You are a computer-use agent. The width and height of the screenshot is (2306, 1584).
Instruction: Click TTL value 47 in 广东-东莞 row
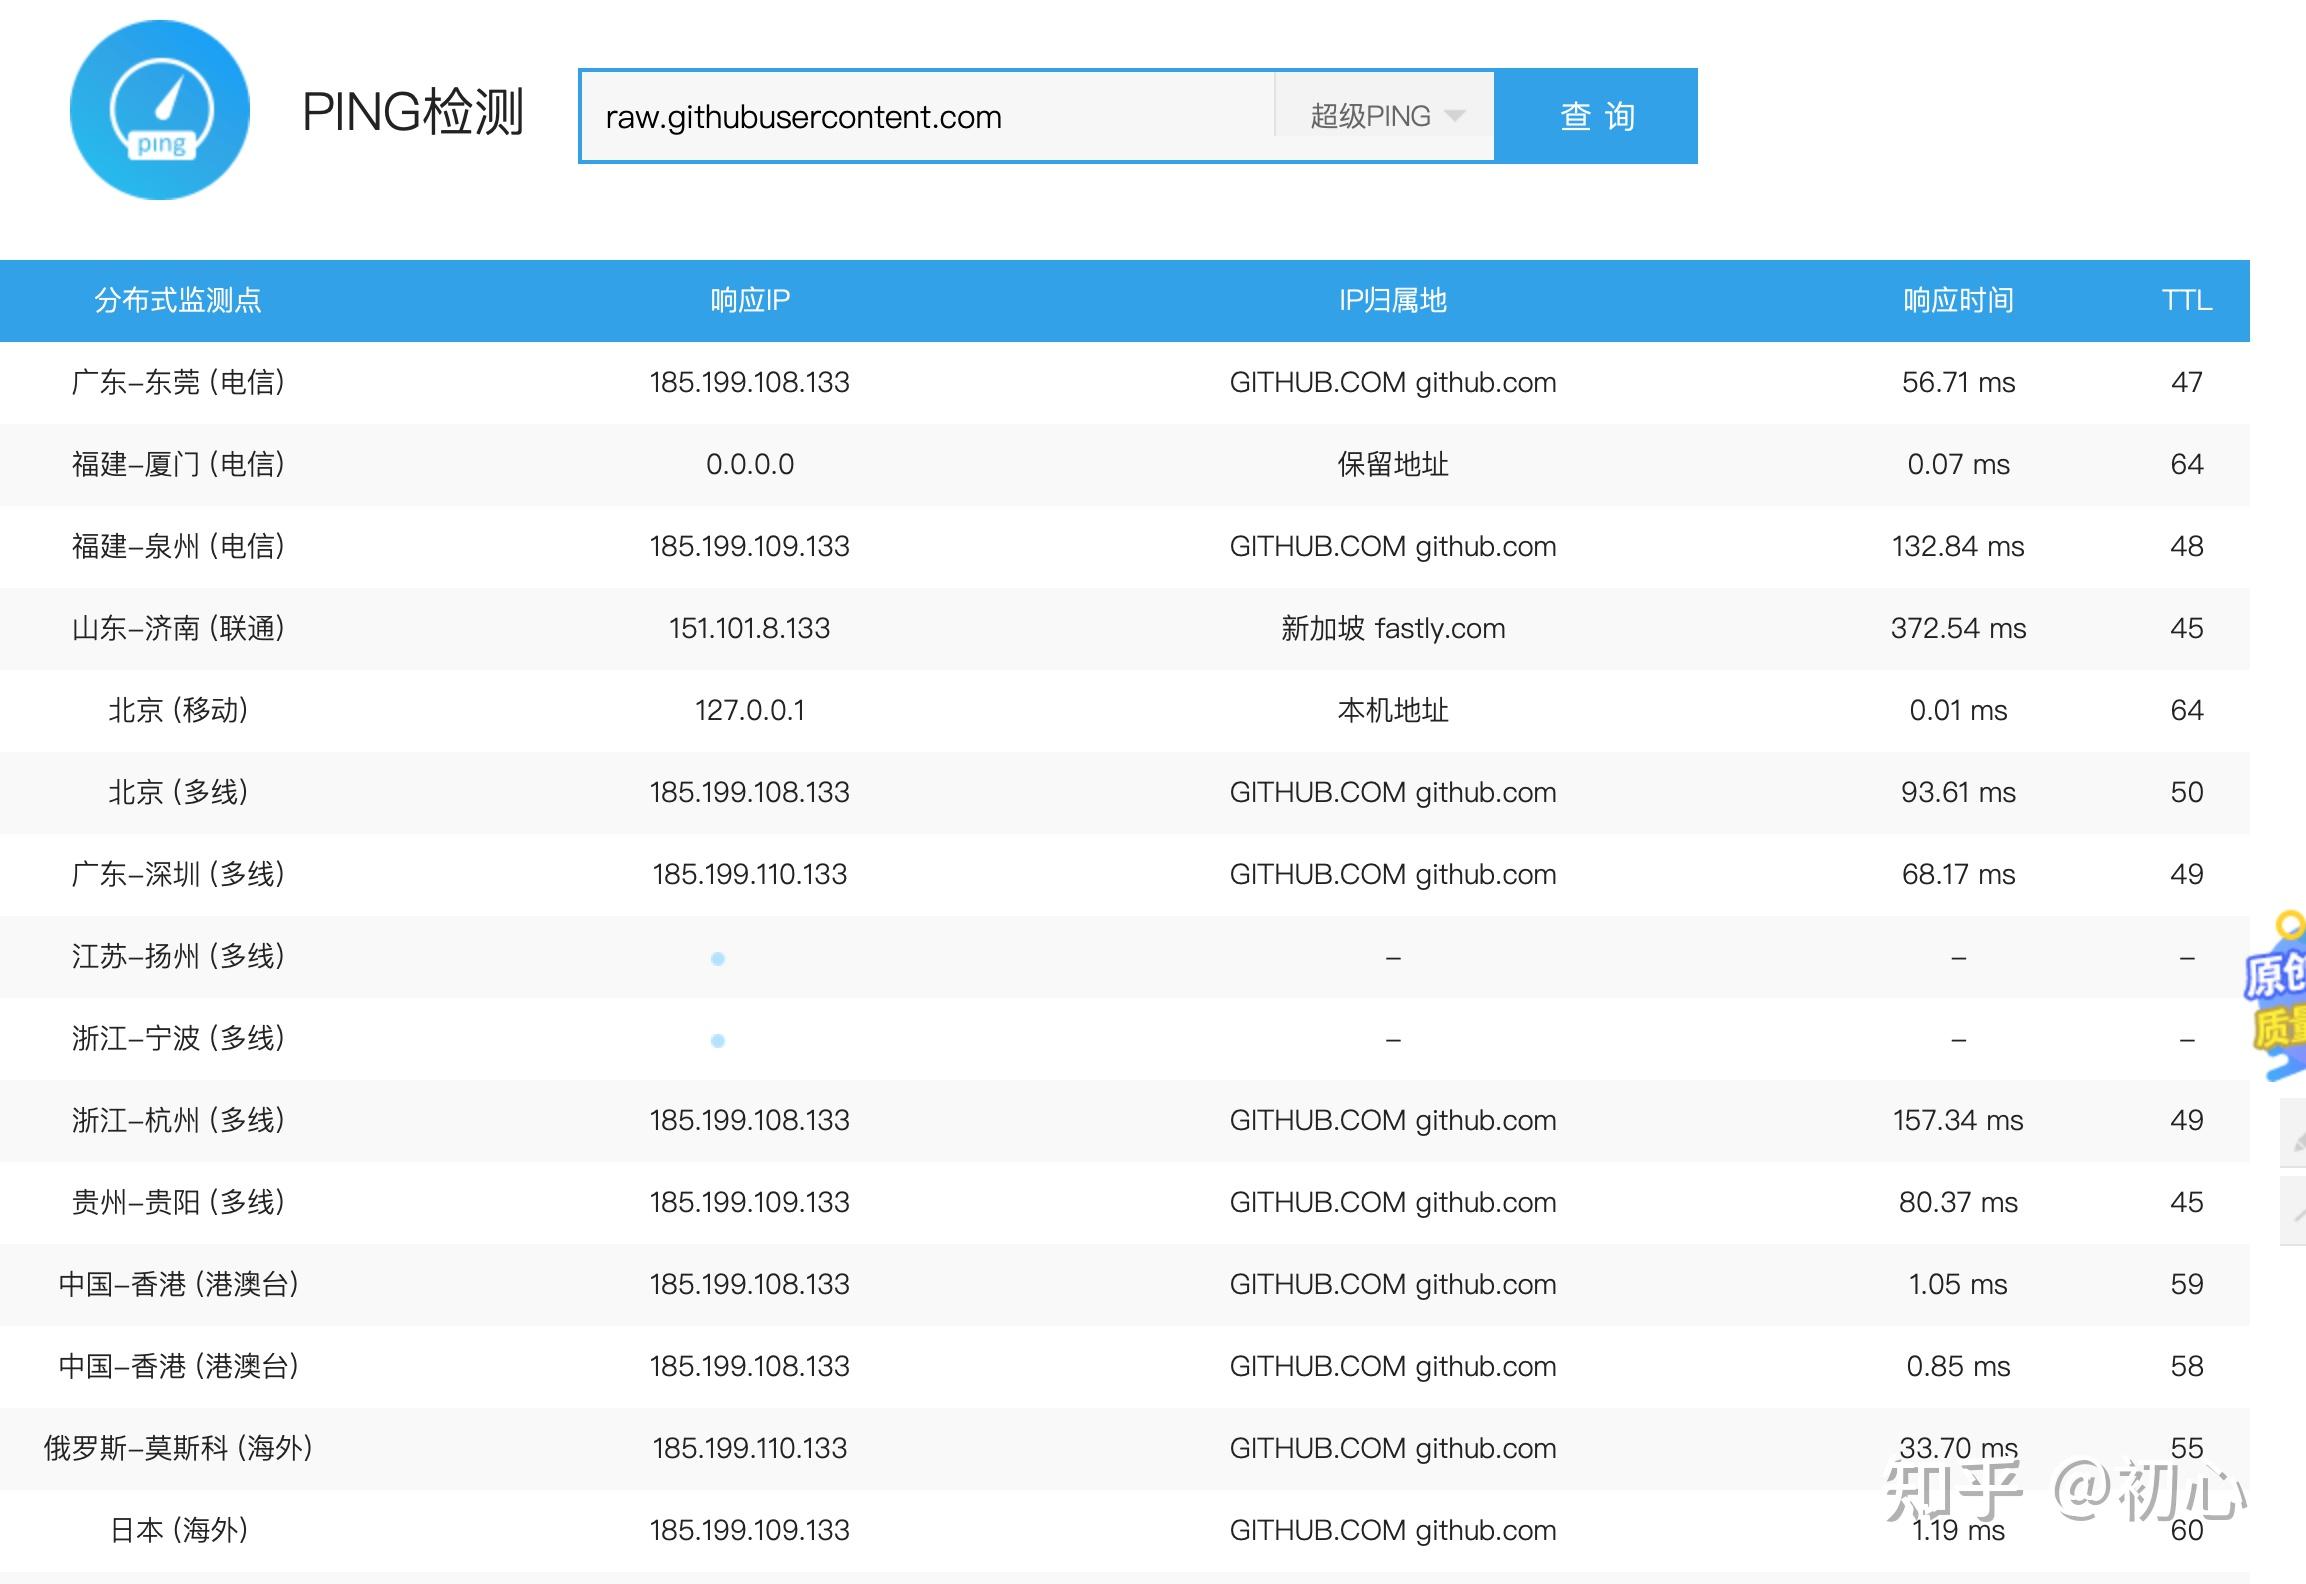(2187, 382)
